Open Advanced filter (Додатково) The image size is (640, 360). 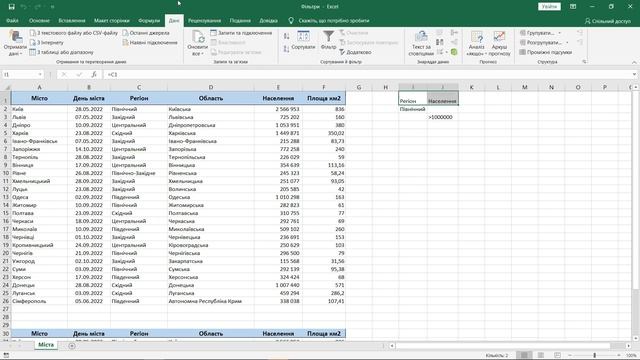355,52
